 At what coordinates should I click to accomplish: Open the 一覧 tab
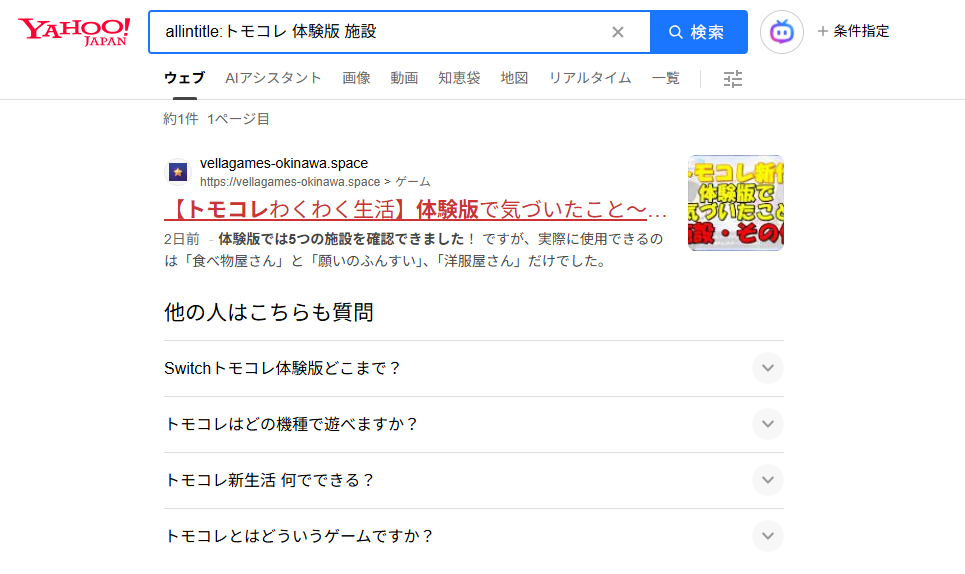click(665, 78)
